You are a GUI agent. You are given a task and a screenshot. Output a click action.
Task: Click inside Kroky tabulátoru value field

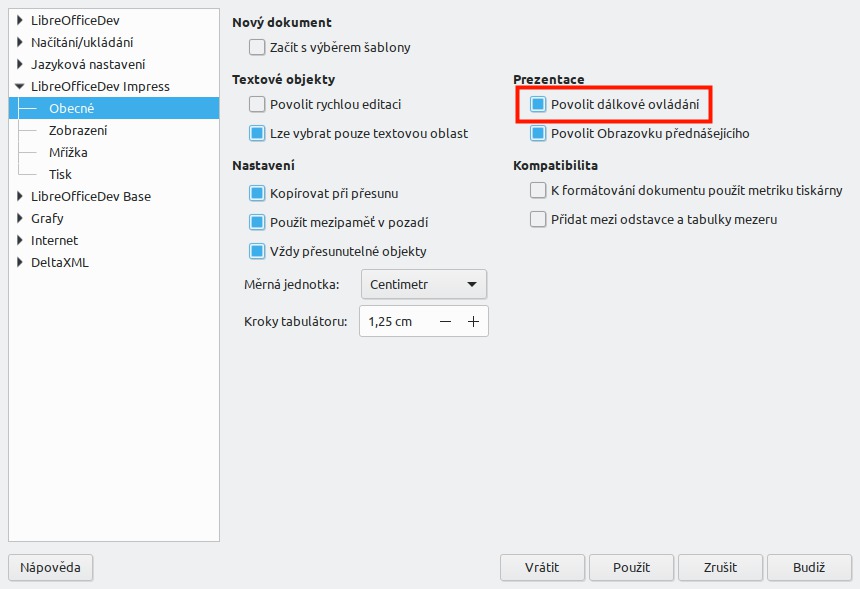click(398, 321)
